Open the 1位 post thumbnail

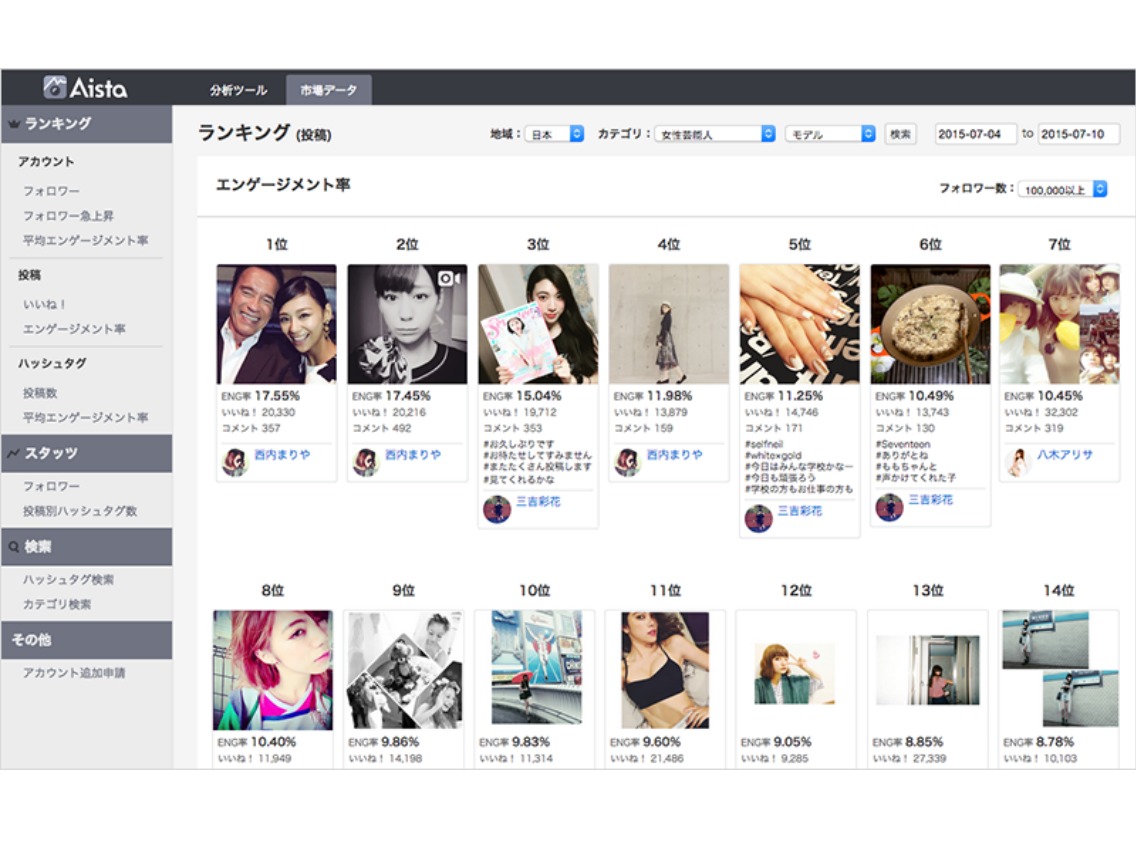[x=277, y=324]
